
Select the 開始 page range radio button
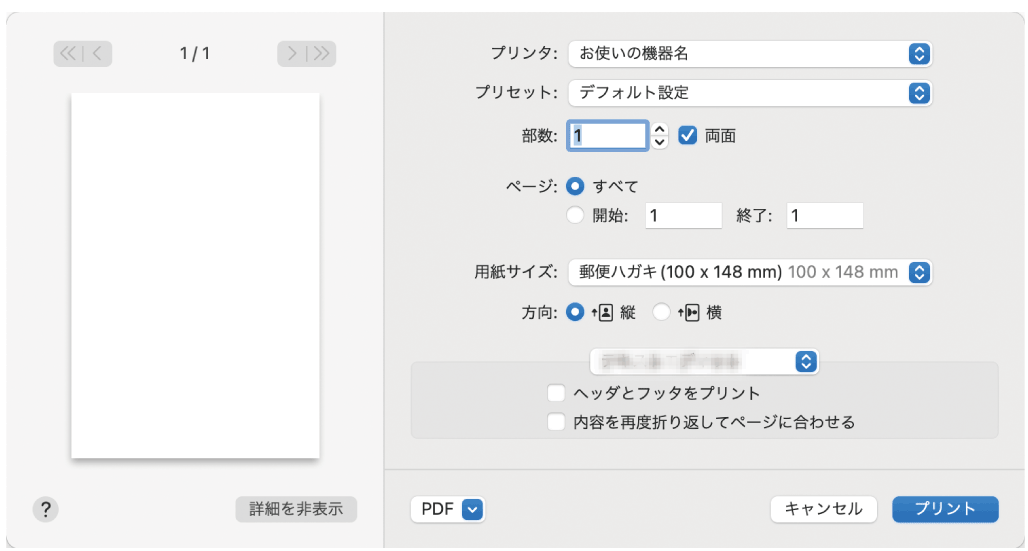[575, 215]
